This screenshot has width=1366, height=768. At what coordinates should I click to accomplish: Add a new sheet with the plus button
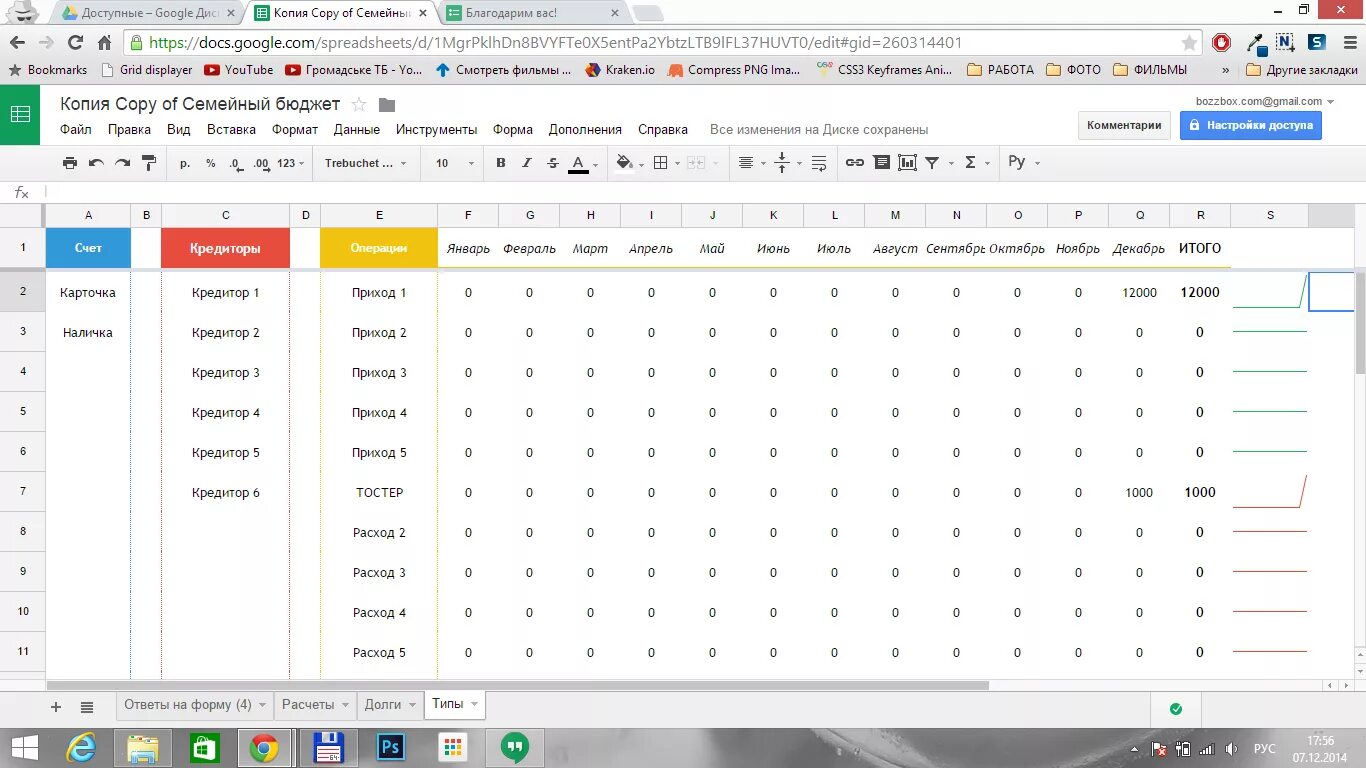point(56,707)
